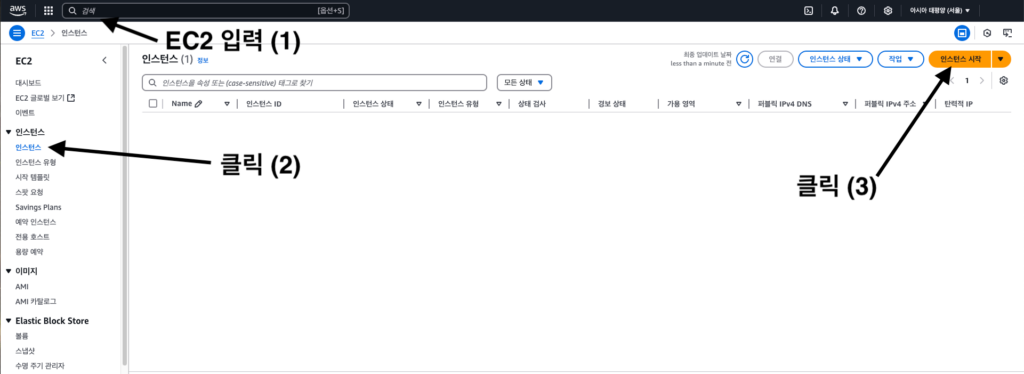Image resolution: width=1024 pixels, height=374 pixels.
Task: Focus the top 검색 search field
Action: [206, 10]
